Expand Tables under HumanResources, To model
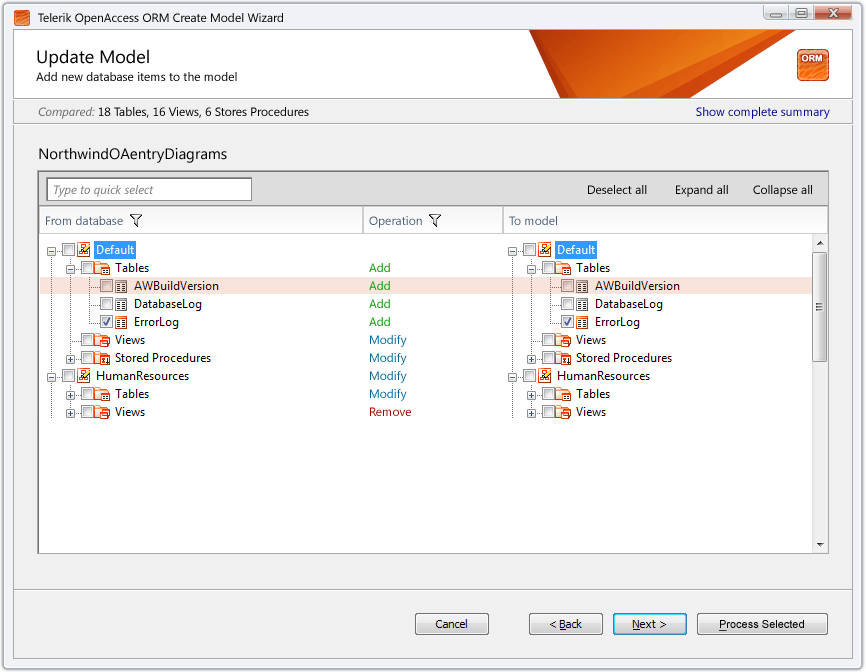The height and width of the screenshot is (672, 866). [531, 395]
